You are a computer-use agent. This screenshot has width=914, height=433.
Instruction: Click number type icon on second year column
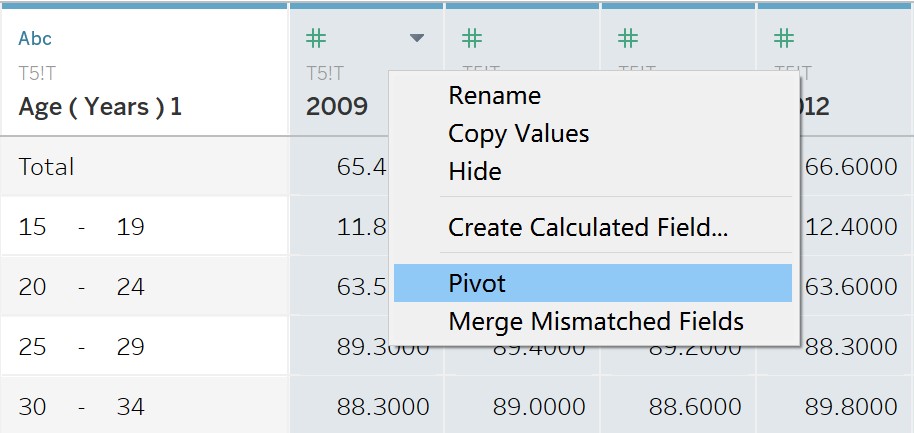472,39
